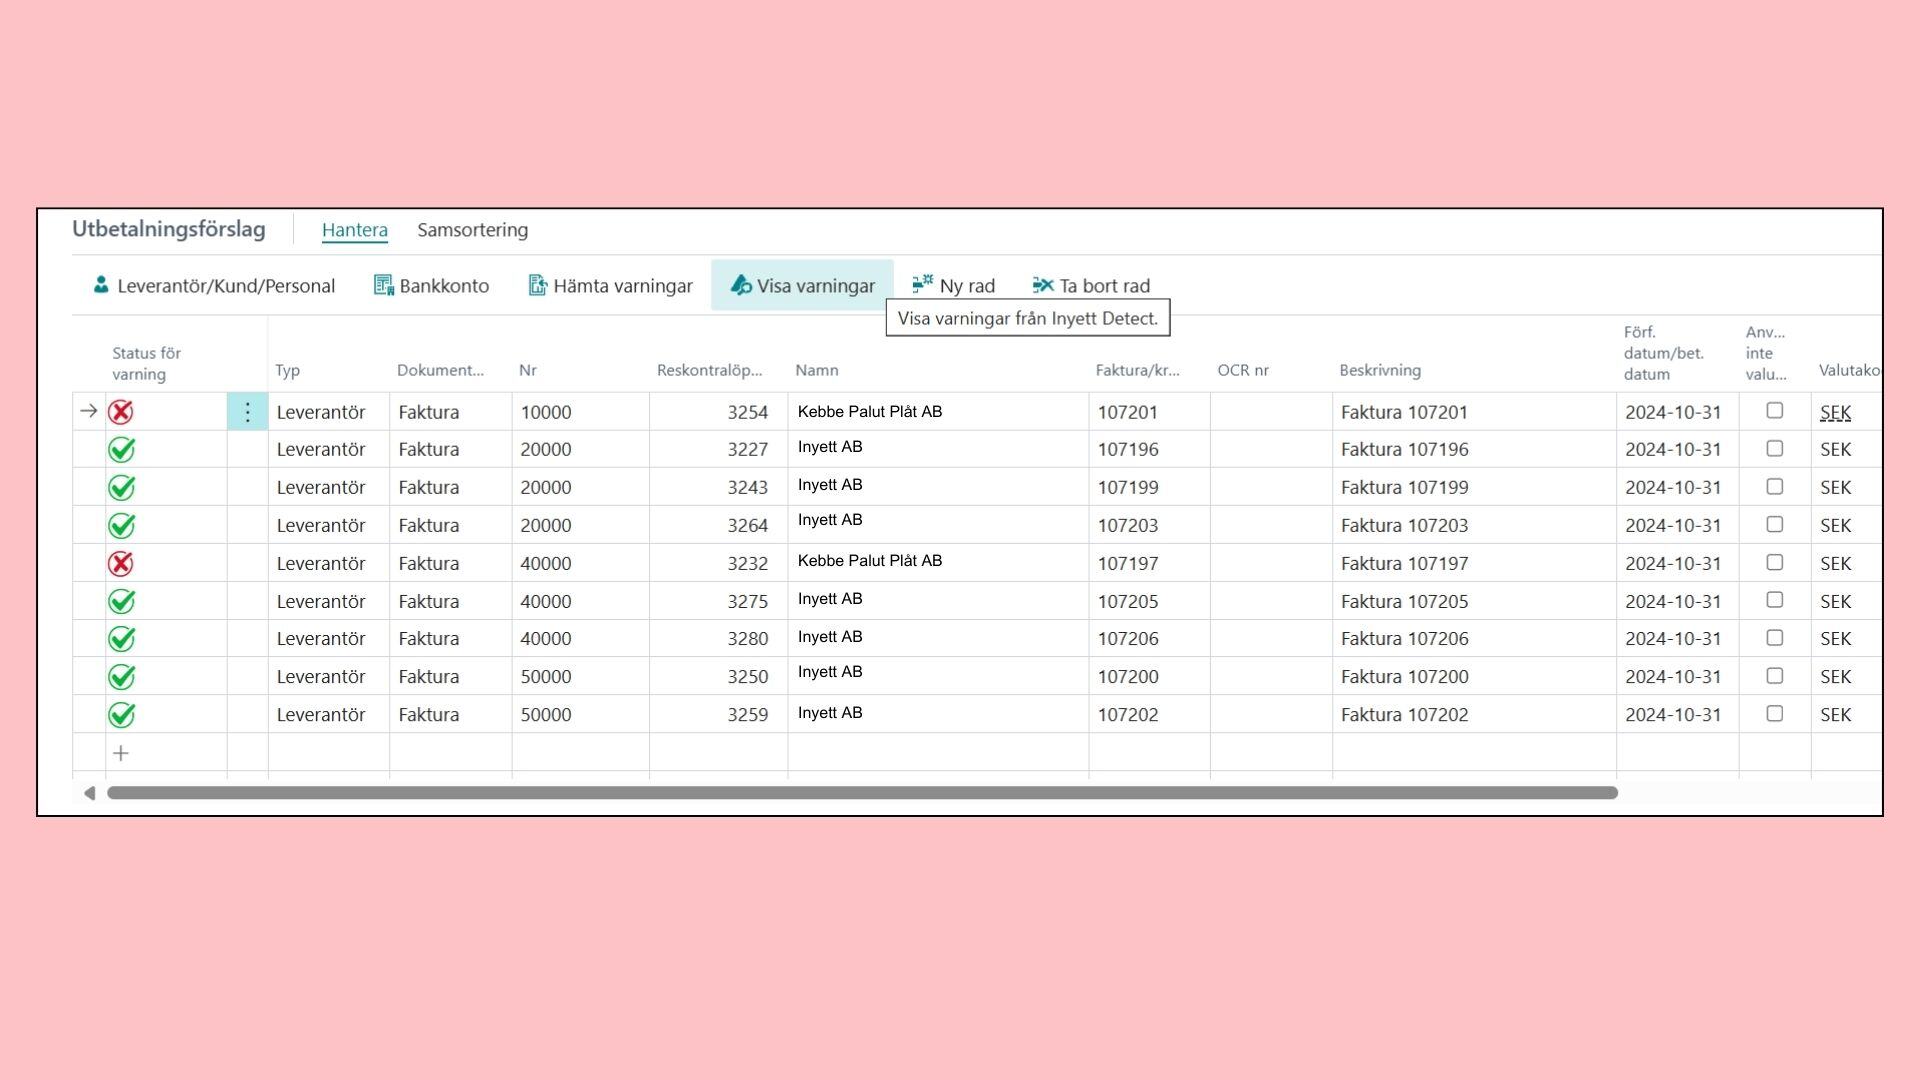
Task: Toggle the checkbox in the Anv. inte valu column for Faktura 107196
Action: [x=1774, y=447]
